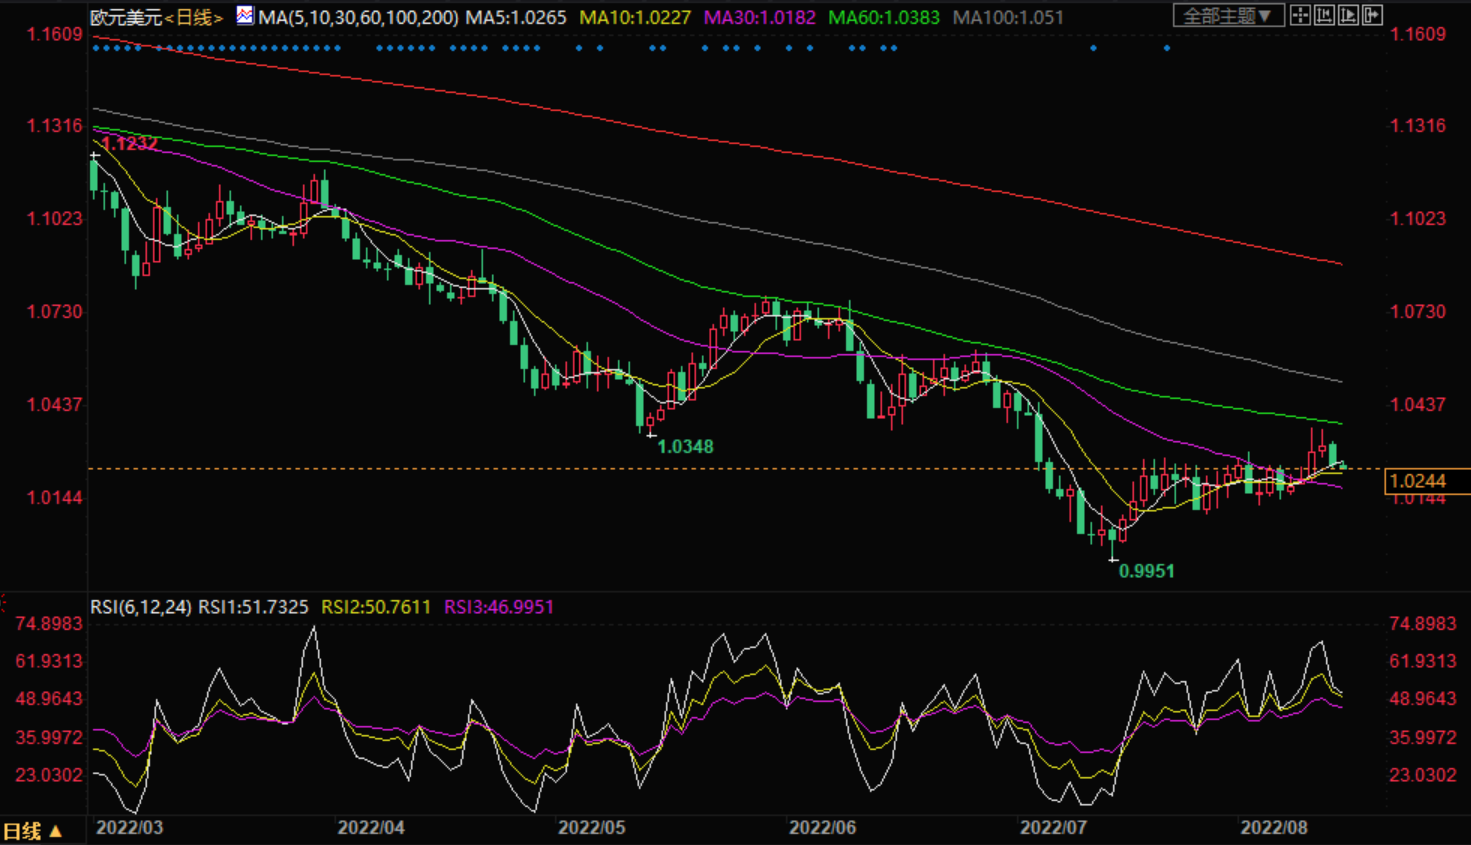Click the 2022/06 date on time axis
This screenshot has width=1471, height=845.
[x=822, y=828]
